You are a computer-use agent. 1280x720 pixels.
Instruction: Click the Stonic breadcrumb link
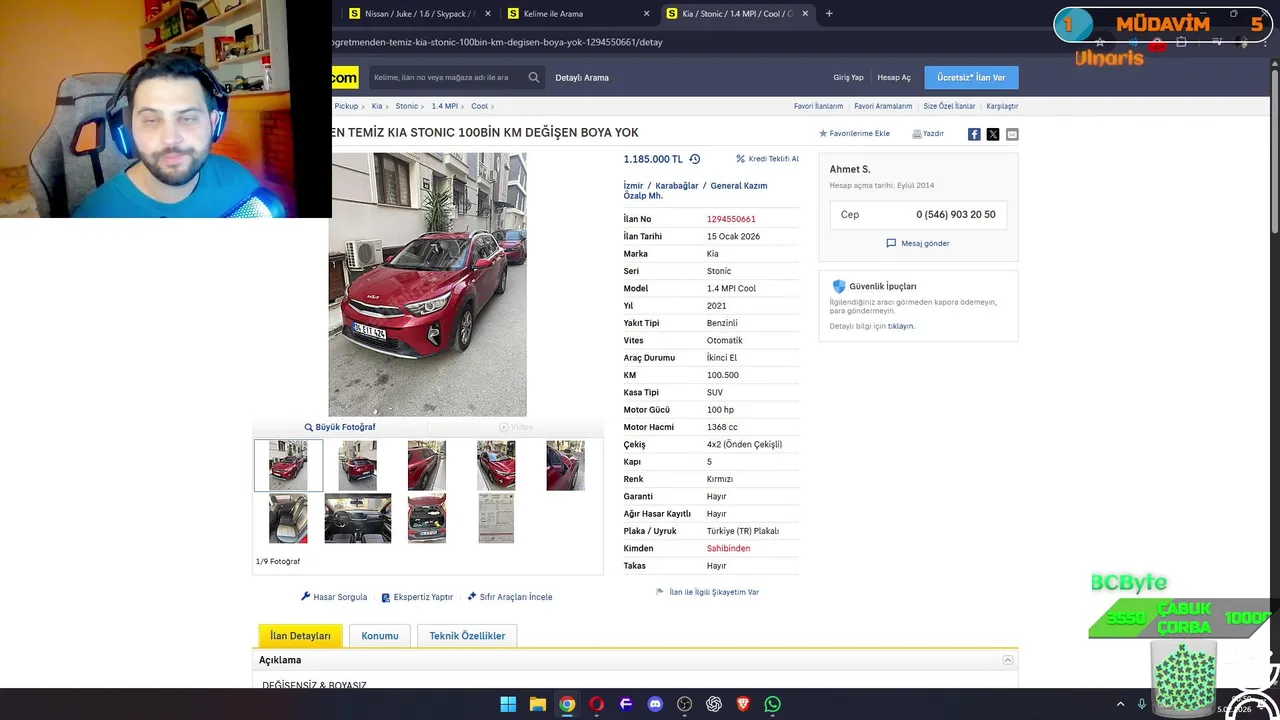406,106
